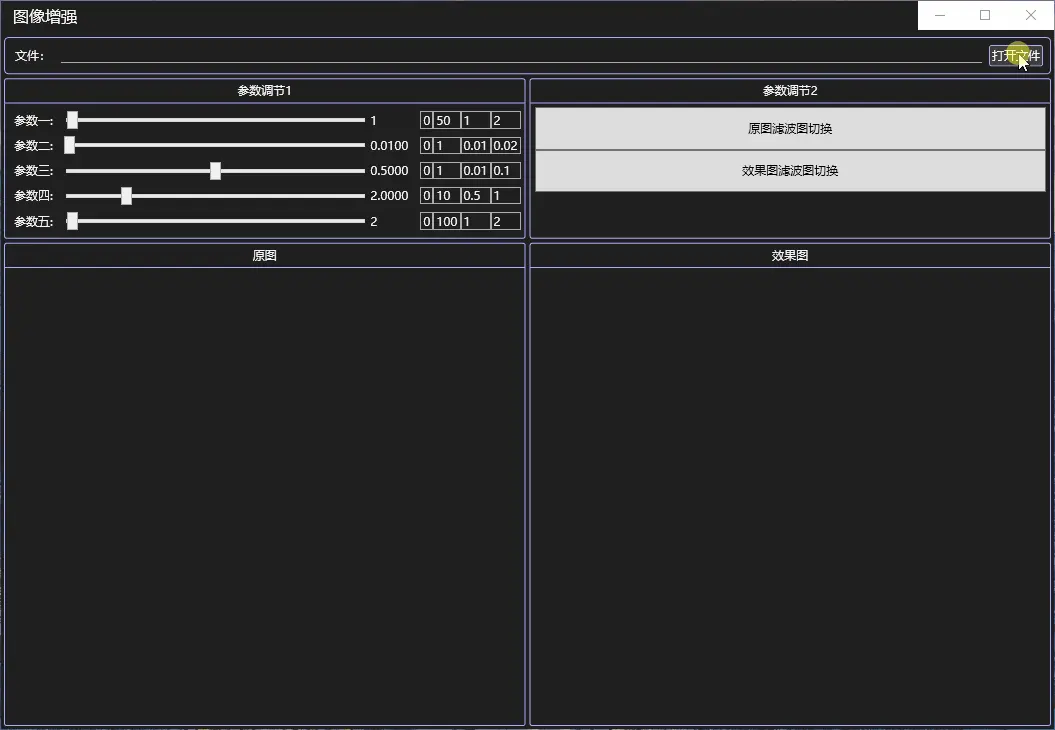Click 参数一 minimum field showing 0
1055x730 pixels.
click(427, 121)
